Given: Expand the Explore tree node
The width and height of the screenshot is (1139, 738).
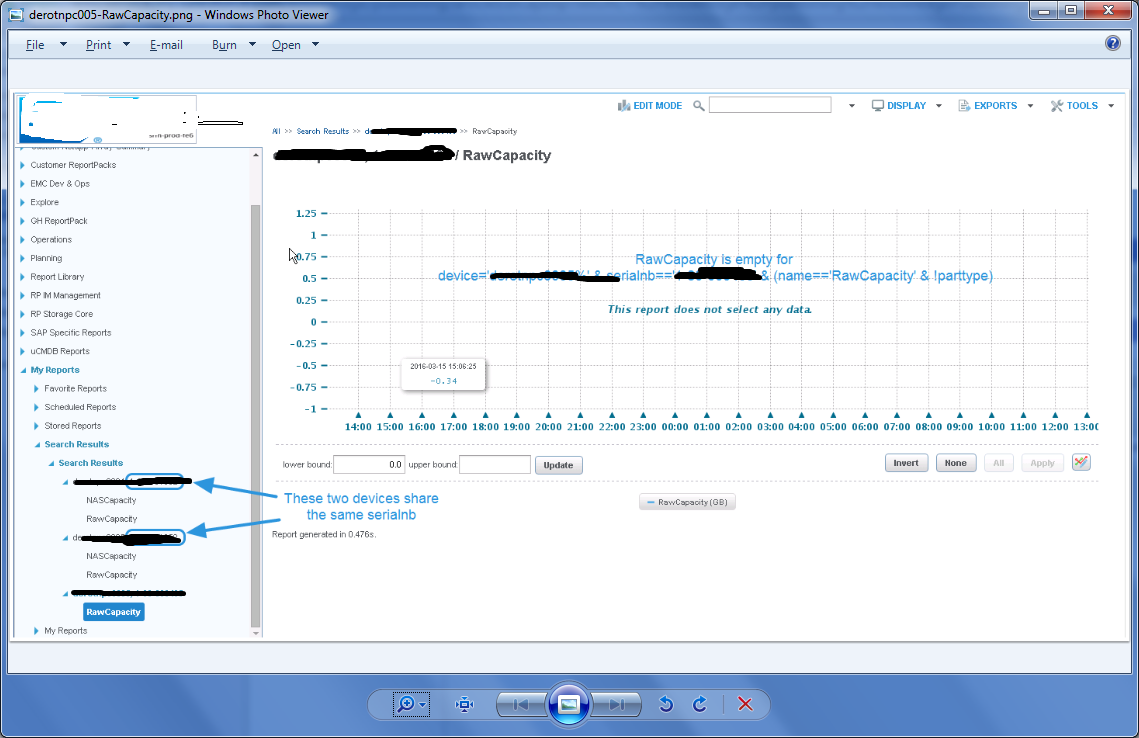Looking at the screenshot, I should (x=23, y=202).
